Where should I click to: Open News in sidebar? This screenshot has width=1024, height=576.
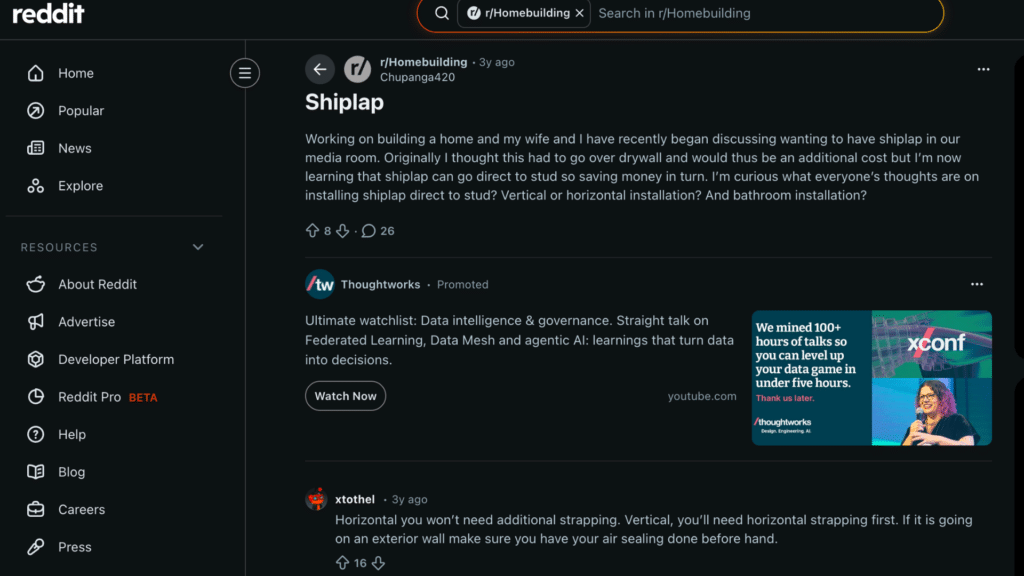click(74, 148)
